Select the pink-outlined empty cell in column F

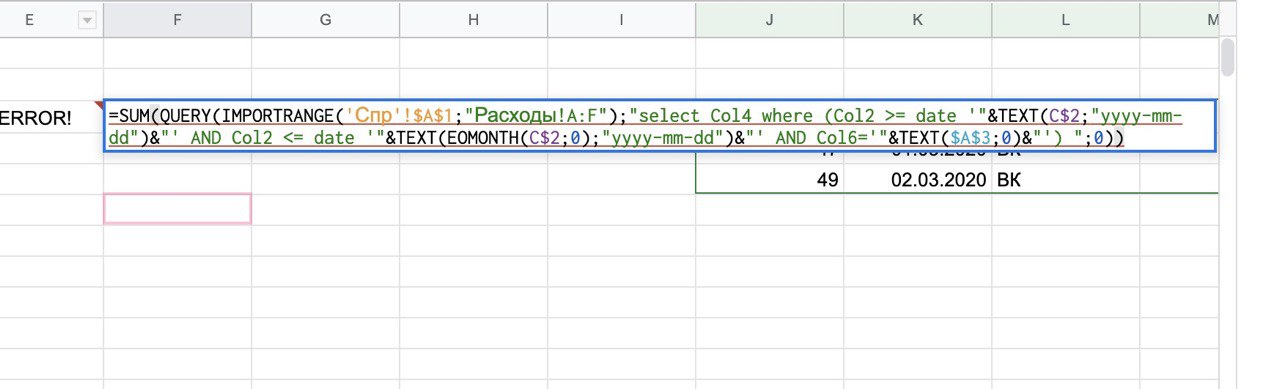(177, 208)
